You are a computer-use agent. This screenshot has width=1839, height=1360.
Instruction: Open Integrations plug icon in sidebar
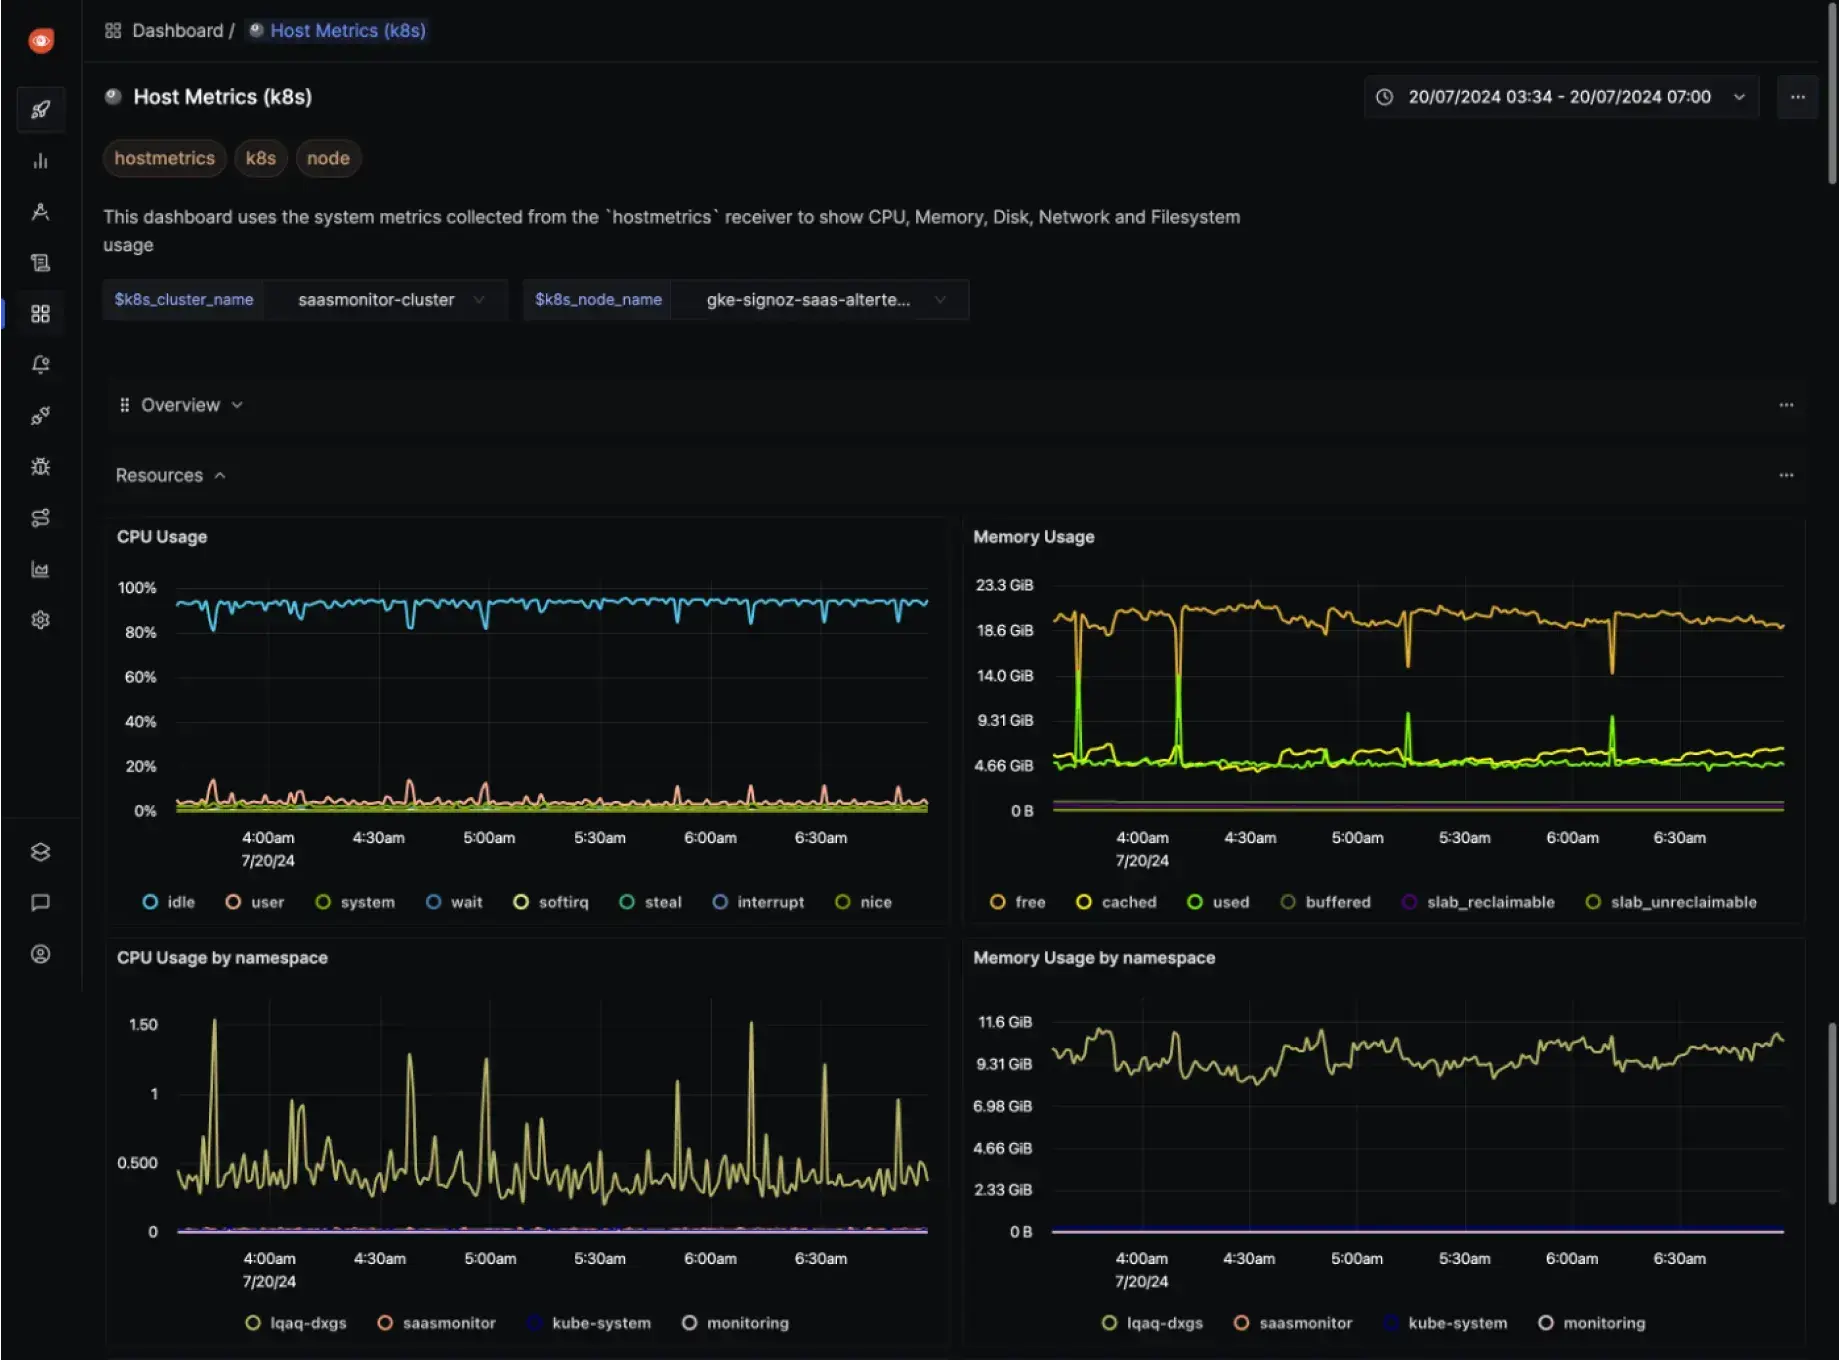point(41,415)
